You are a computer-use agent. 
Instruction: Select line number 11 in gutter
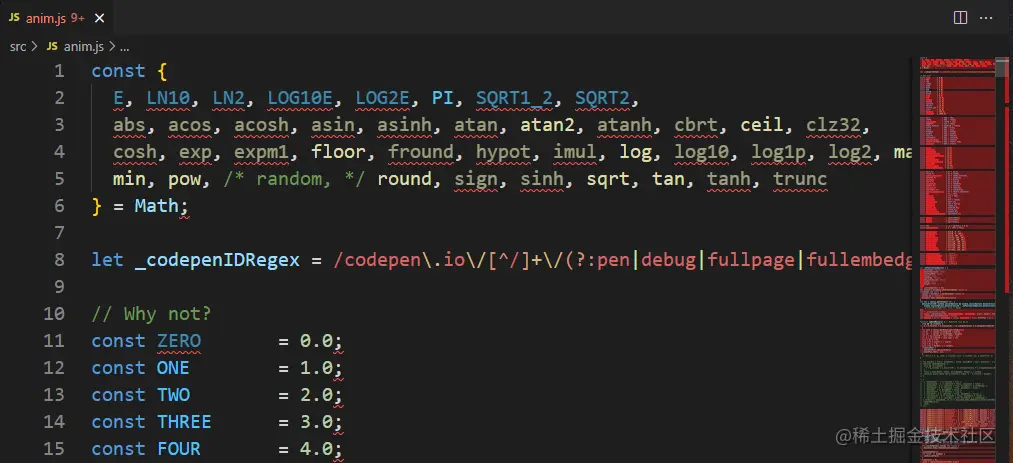(54, 340)
